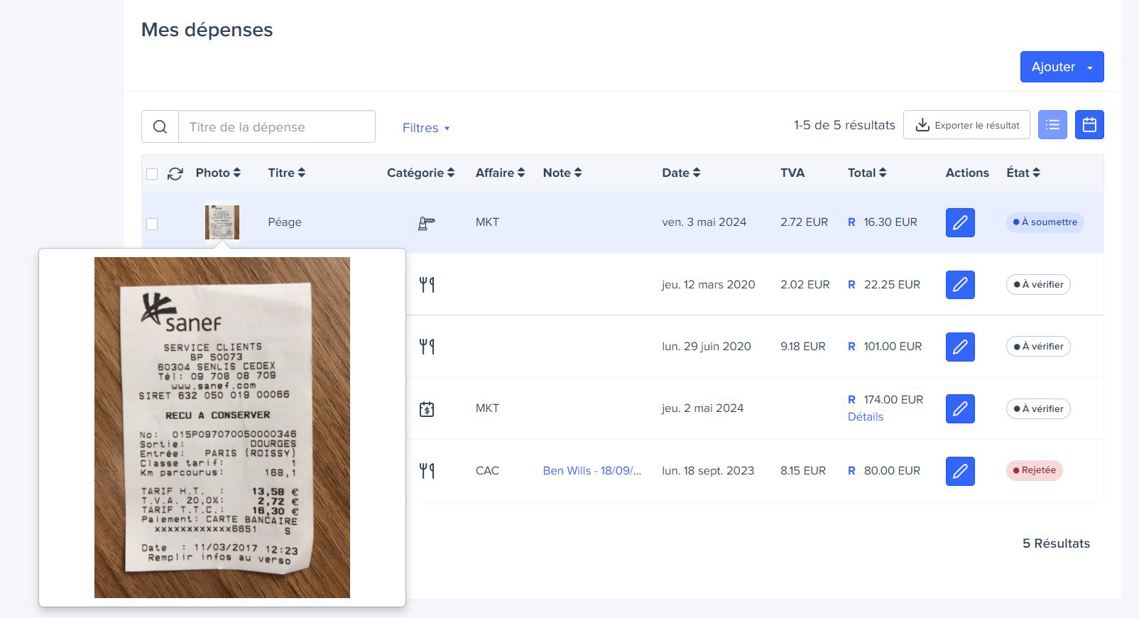Edit the 22.25 EUR expense
This screenshot has height=618, width=1139.
[x=960, y=285]
